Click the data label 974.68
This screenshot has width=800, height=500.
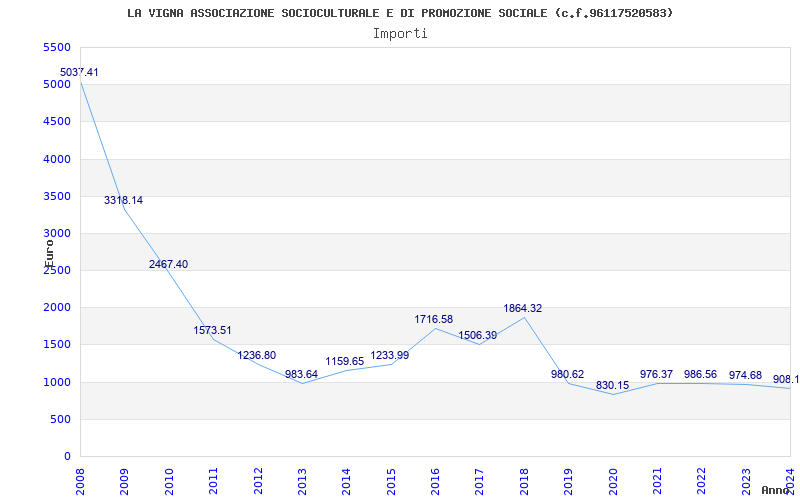pyautogui.click(x=745, y=375)
